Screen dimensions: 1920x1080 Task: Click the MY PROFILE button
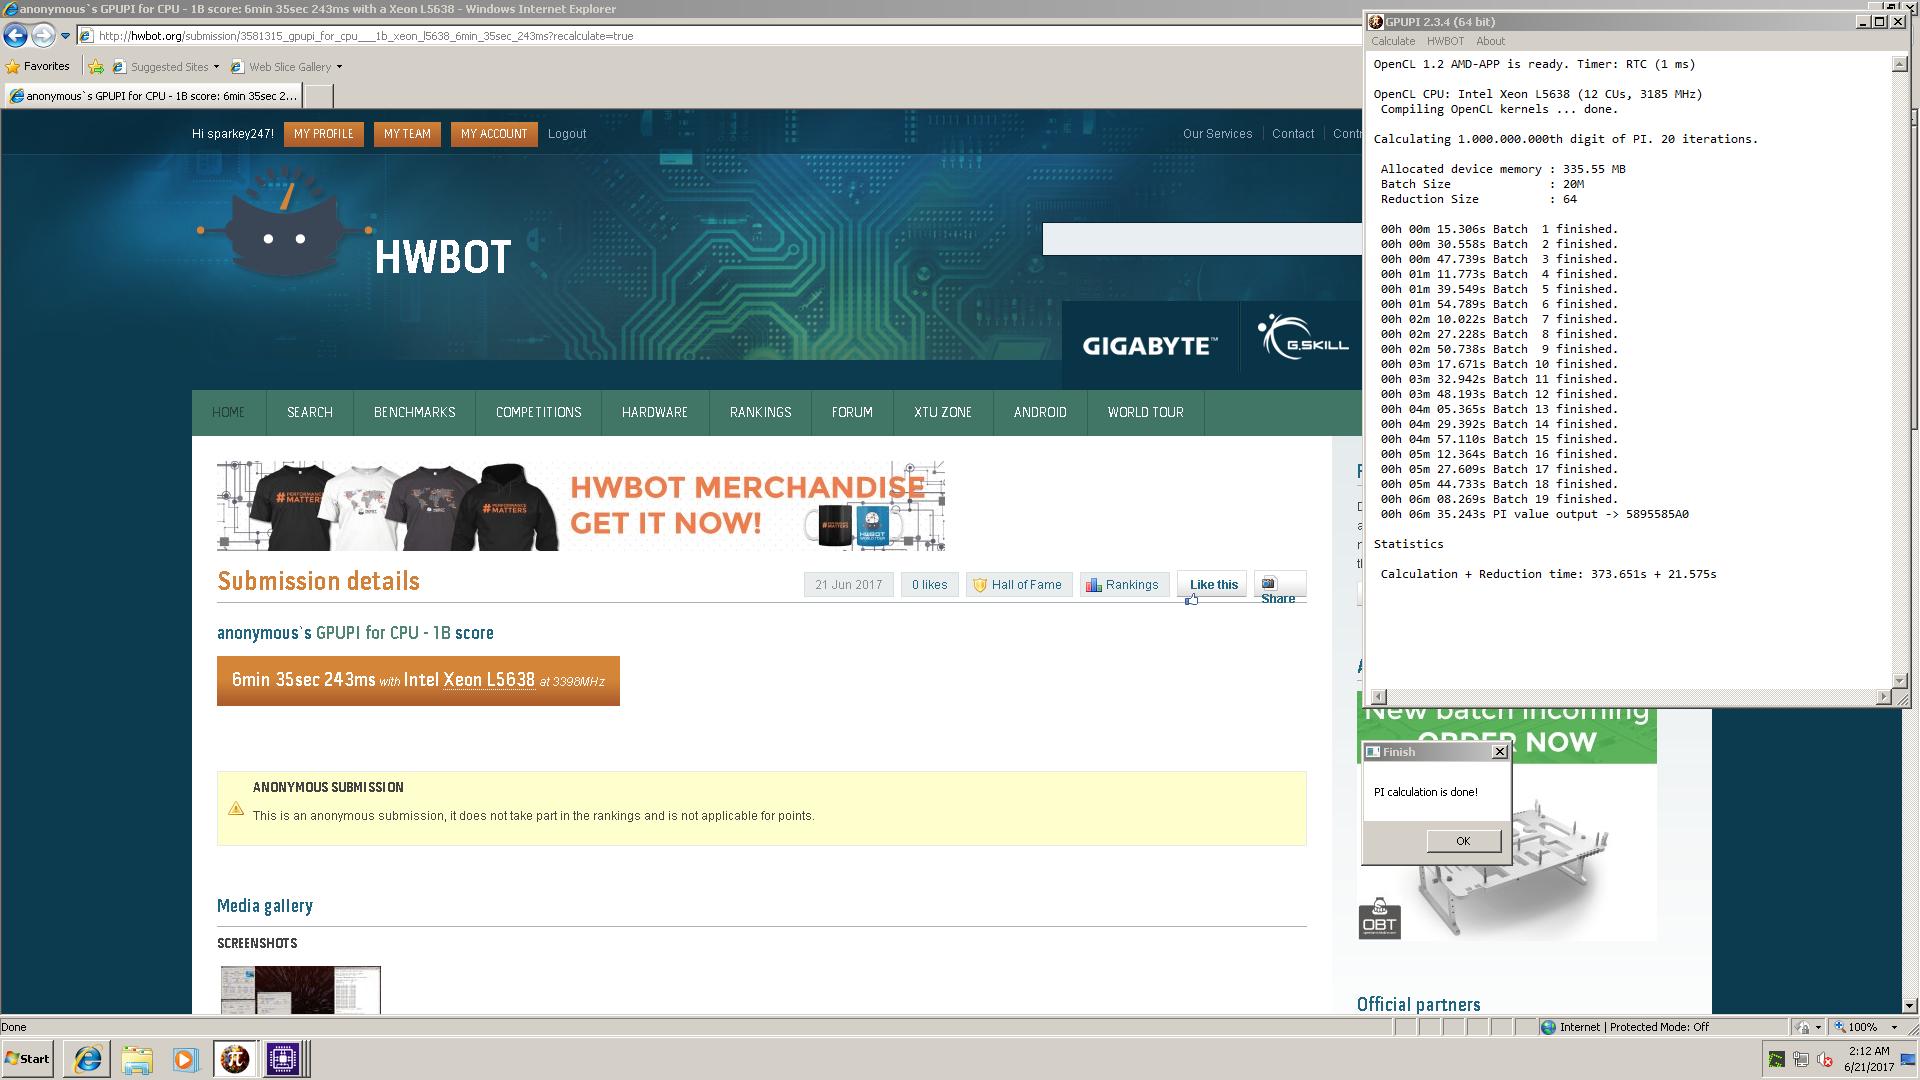pos(323,134)
